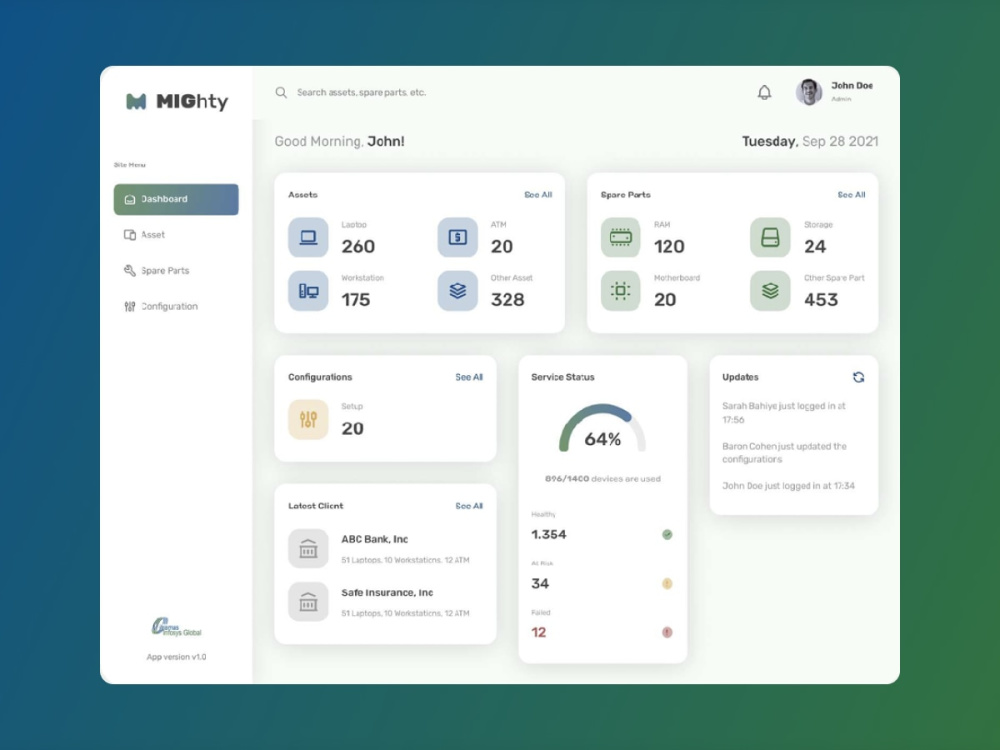Image resolution: width=1000 pixels, height=750 pixels.
Task: Click John Doe's profile avatar
Action: pos(809,92)
